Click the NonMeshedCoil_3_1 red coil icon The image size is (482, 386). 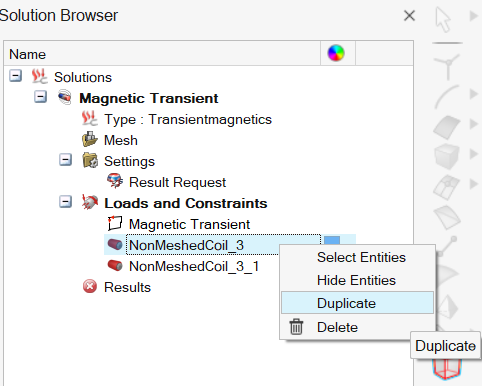pyautogui.click(x=115, y=266)
